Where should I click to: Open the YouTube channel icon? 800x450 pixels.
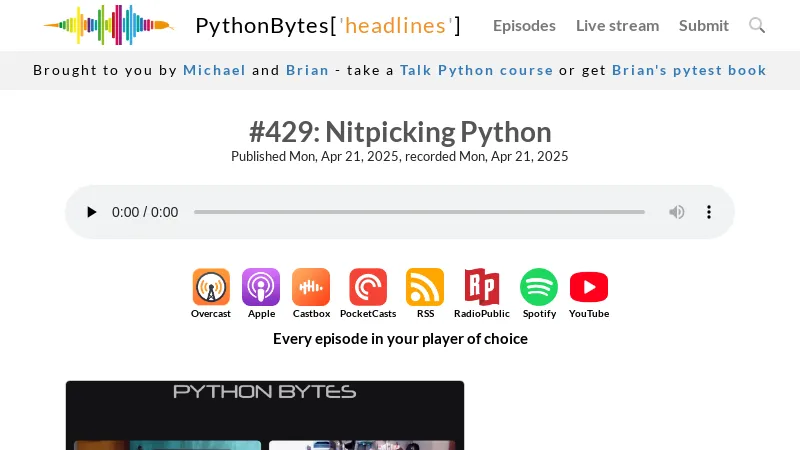click(589, 287)
